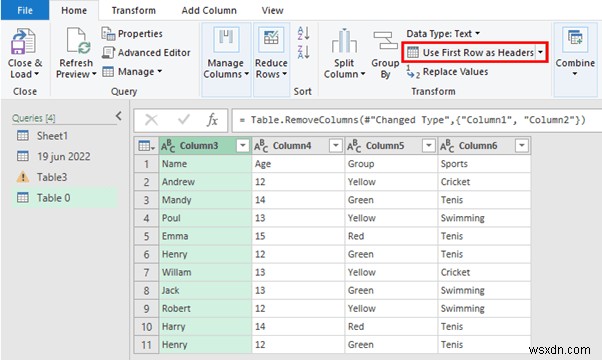This screenshot has height=360, width=602.
Task: Confirm formula with checkmark icon
Action: 184,120
